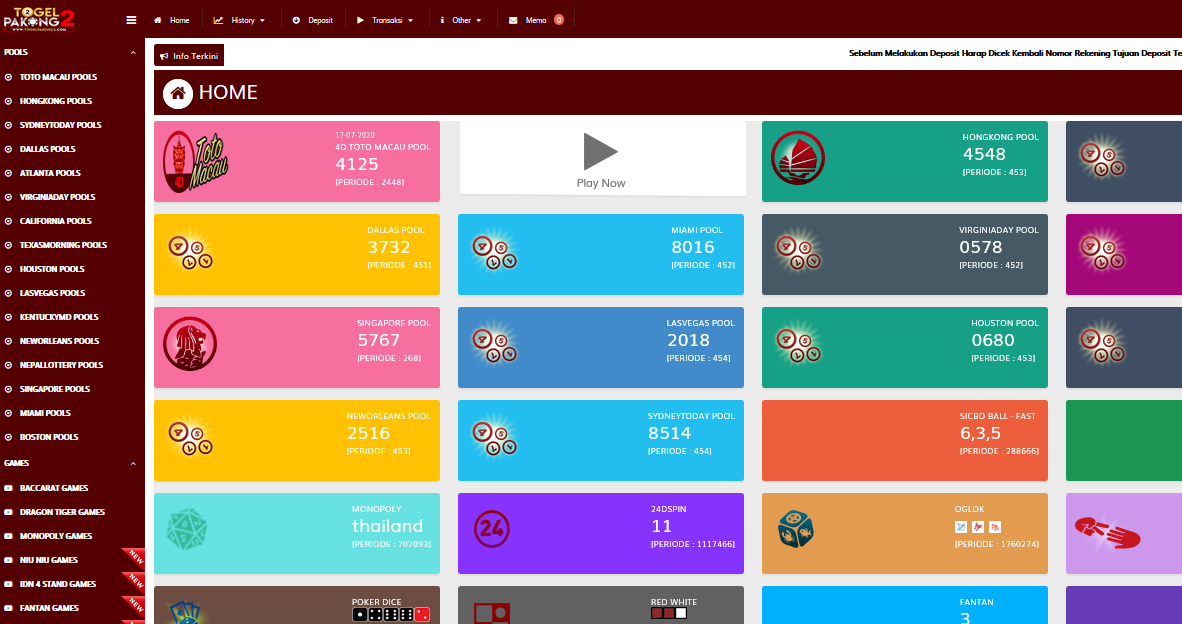Open Baccarat Games in sidebar

point(54,488)
